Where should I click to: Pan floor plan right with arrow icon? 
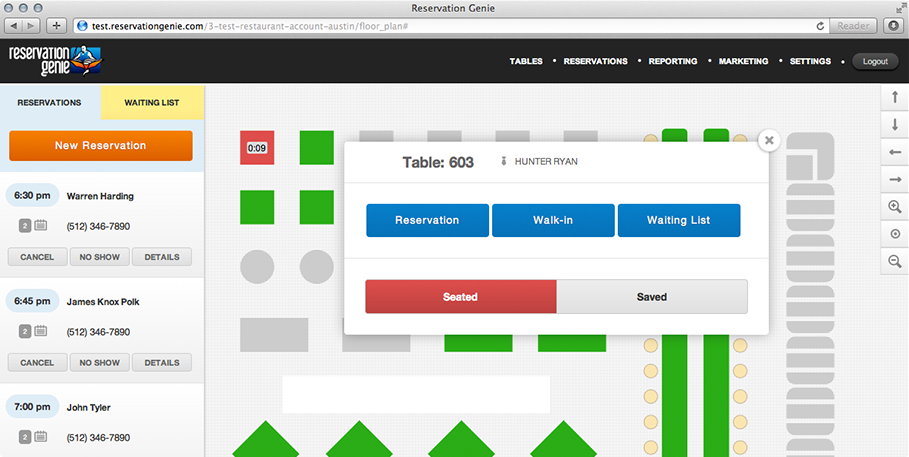[x=895, y=180]
